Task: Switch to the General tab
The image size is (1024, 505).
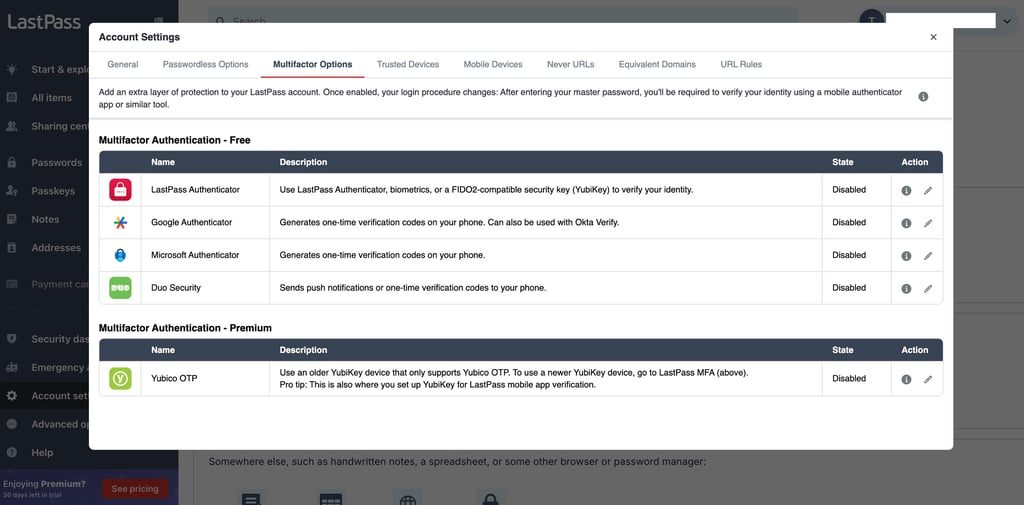Action: [123, 65]
